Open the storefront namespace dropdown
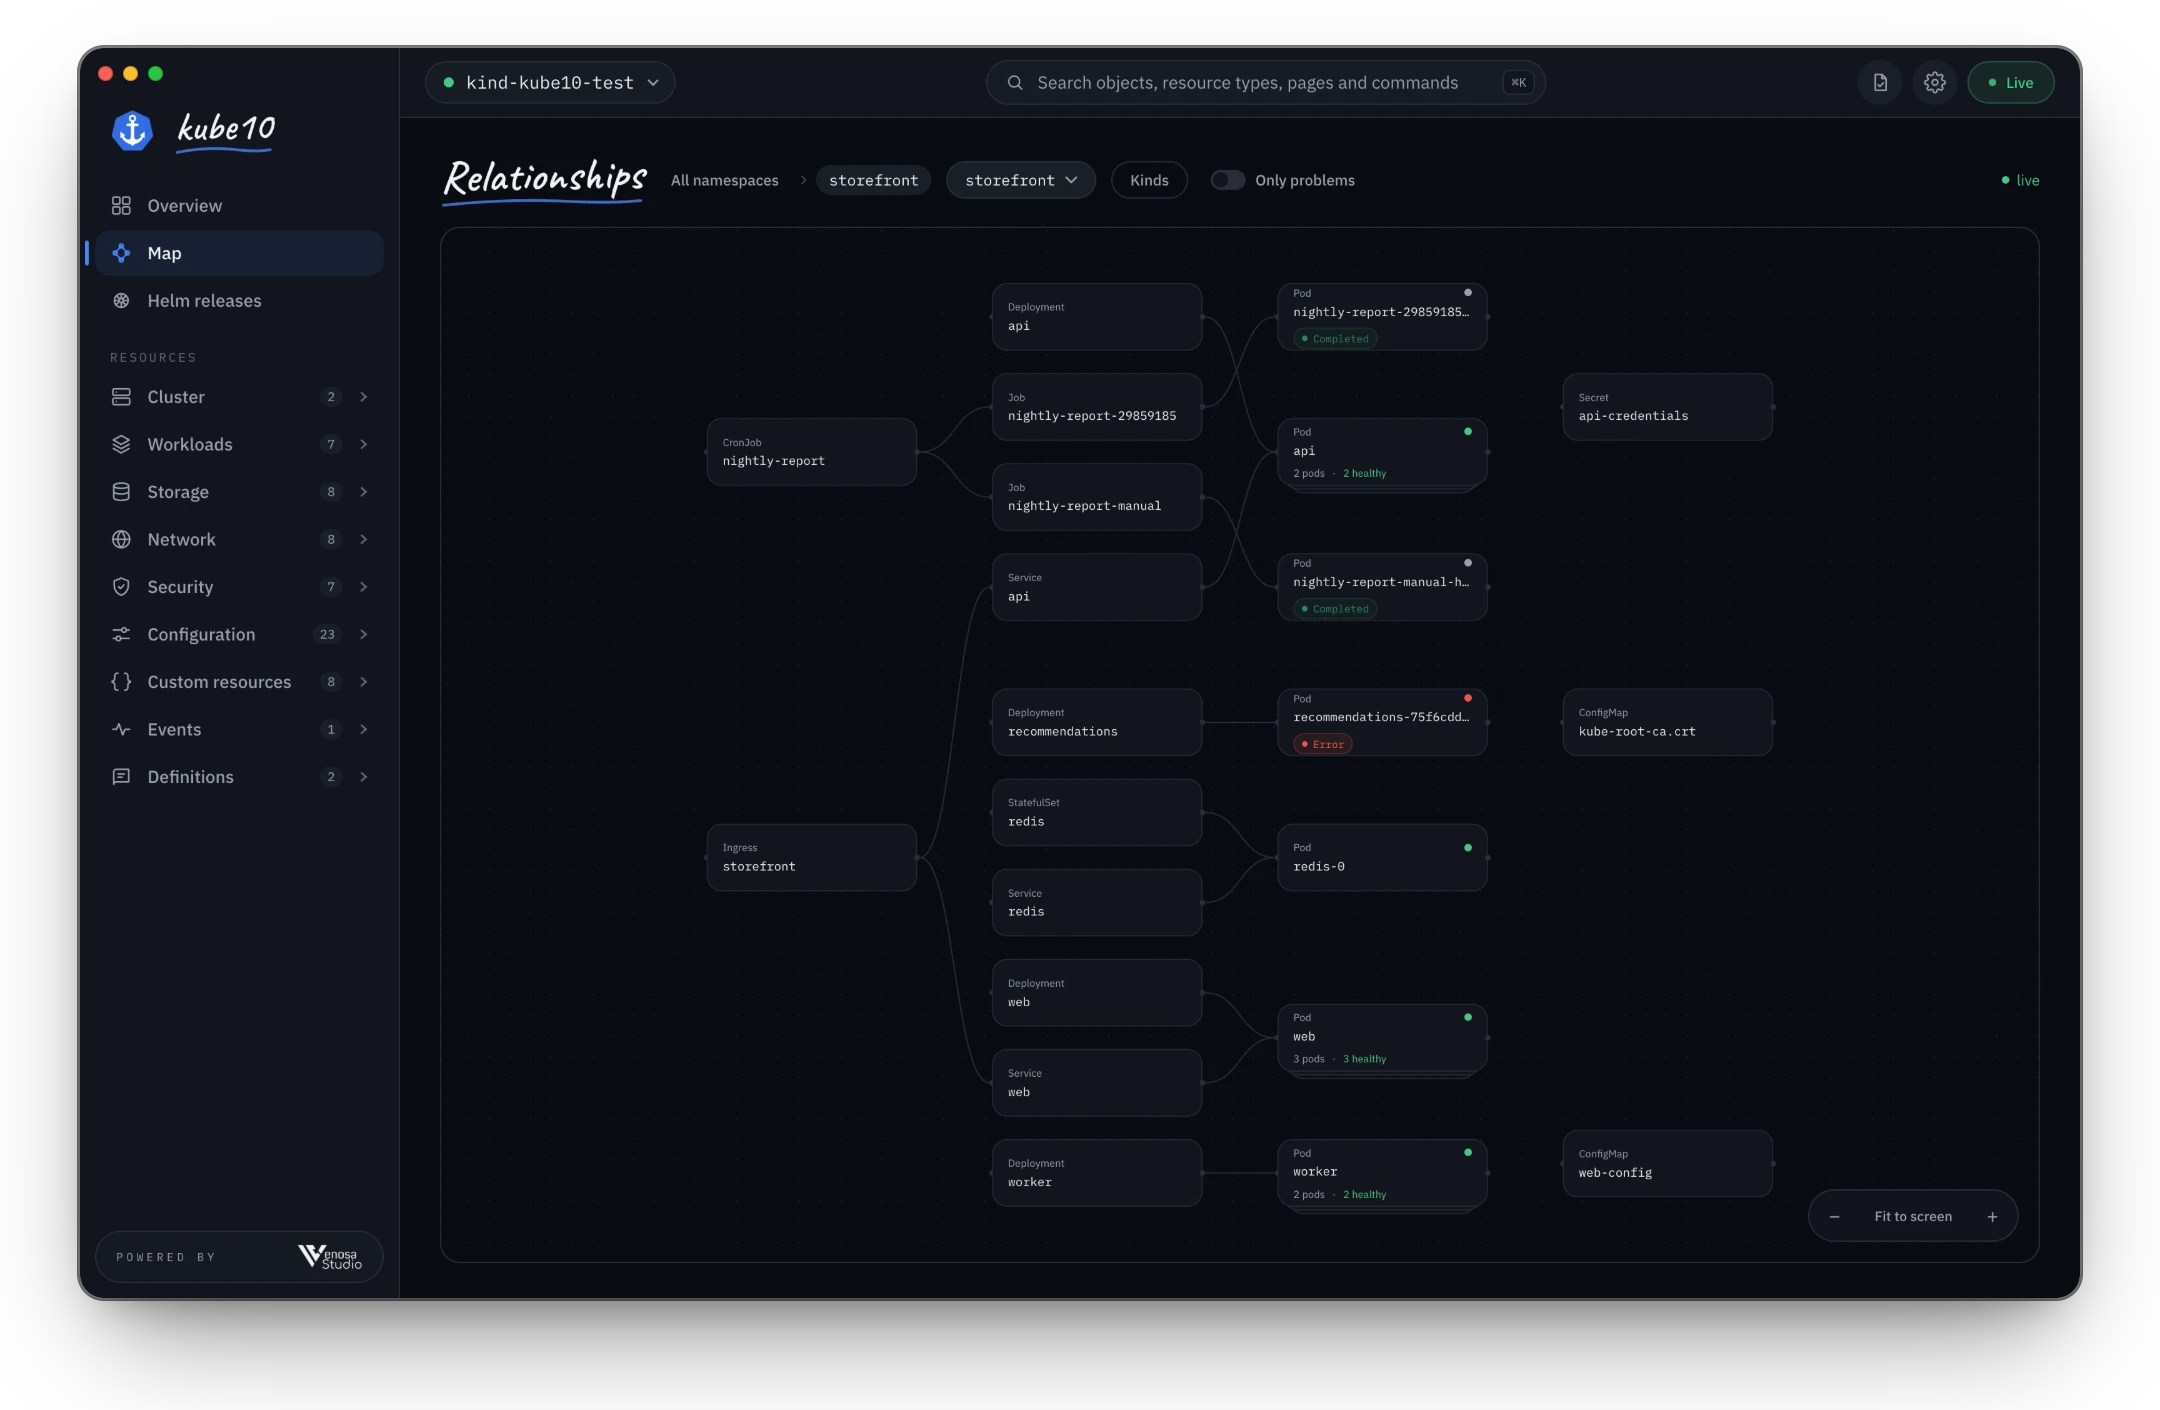The width and height of the screenshot is (2160, 1410). click(1020, 180)
